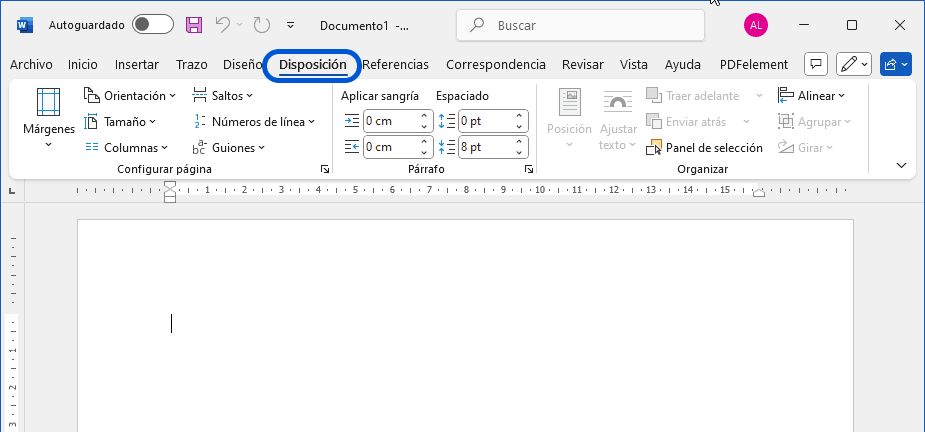925x432 pixels.
Task: Click the first line indent marker on ruler
Action: 170,185
